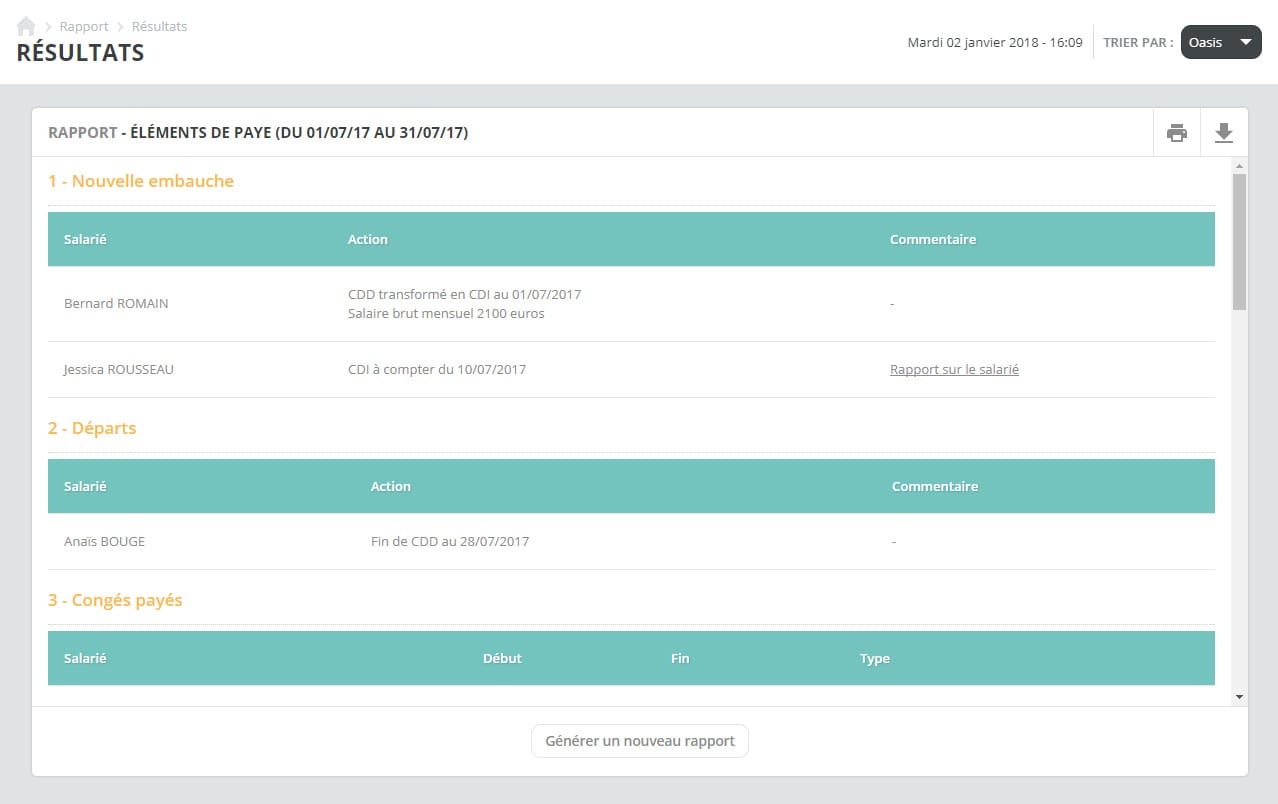Click the RÉSULTATS page title
The width and height of the screenshot is (1278, 804).
(x=80, y=53)
